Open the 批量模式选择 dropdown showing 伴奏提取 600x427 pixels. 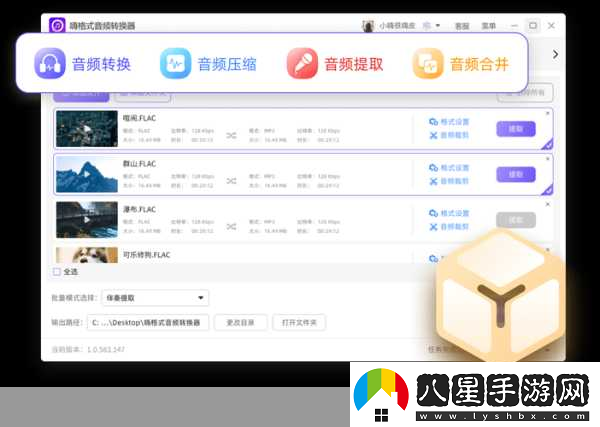(x=155, y=298)
